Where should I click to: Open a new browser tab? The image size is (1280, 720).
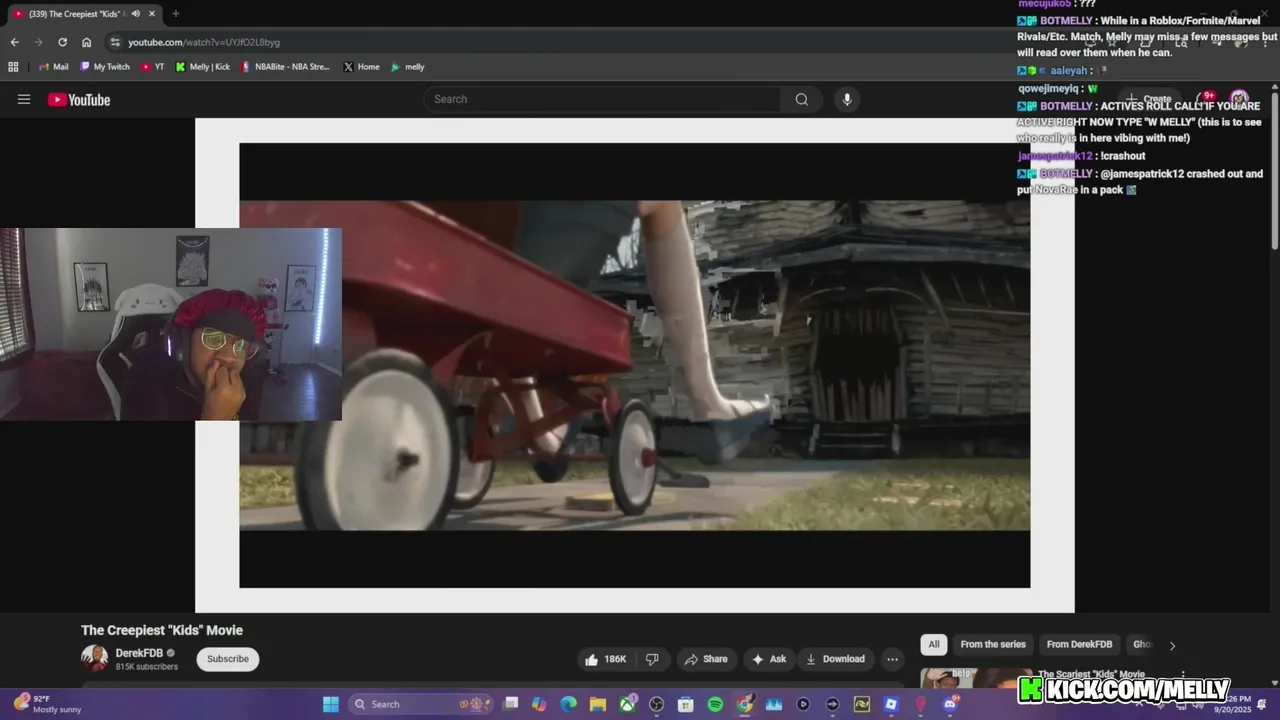tap(176, 14)
